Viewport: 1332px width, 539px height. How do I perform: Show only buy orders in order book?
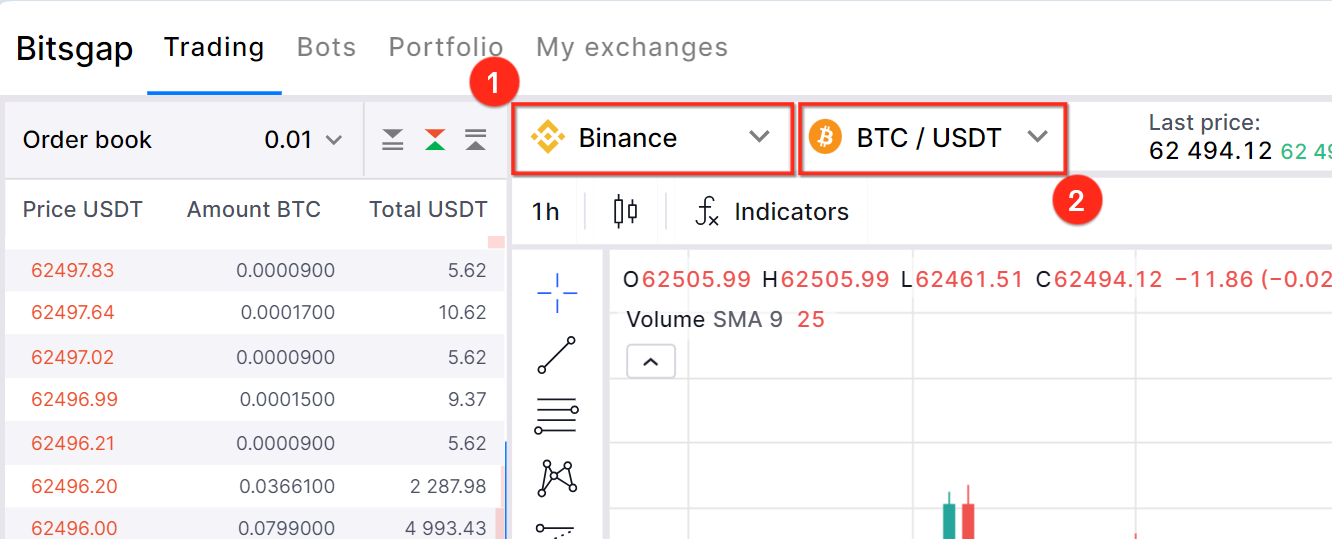click(x=476, y=140)
